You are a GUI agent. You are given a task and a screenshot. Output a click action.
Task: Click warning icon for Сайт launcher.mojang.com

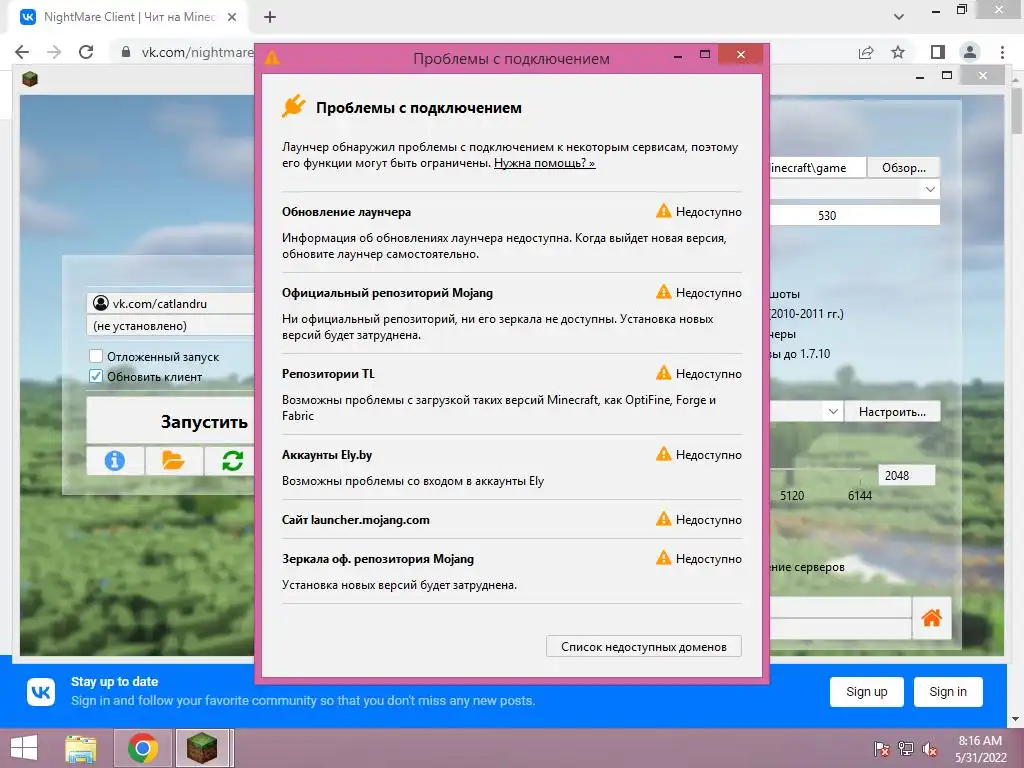pos(664,519)
